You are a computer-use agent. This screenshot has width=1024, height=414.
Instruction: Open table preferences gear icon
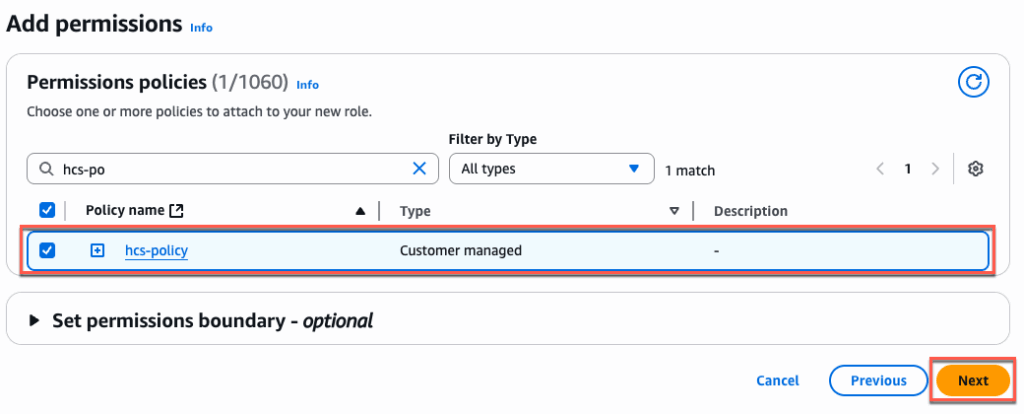(x=976, y=169)
